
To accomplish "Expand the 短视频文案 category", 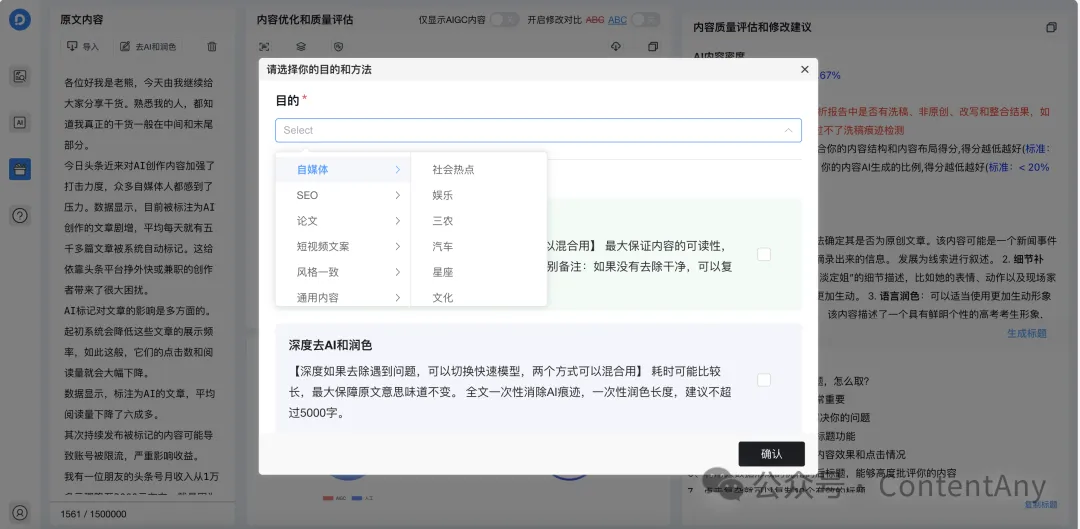I will pyautogui.click(x=342, y=246).
